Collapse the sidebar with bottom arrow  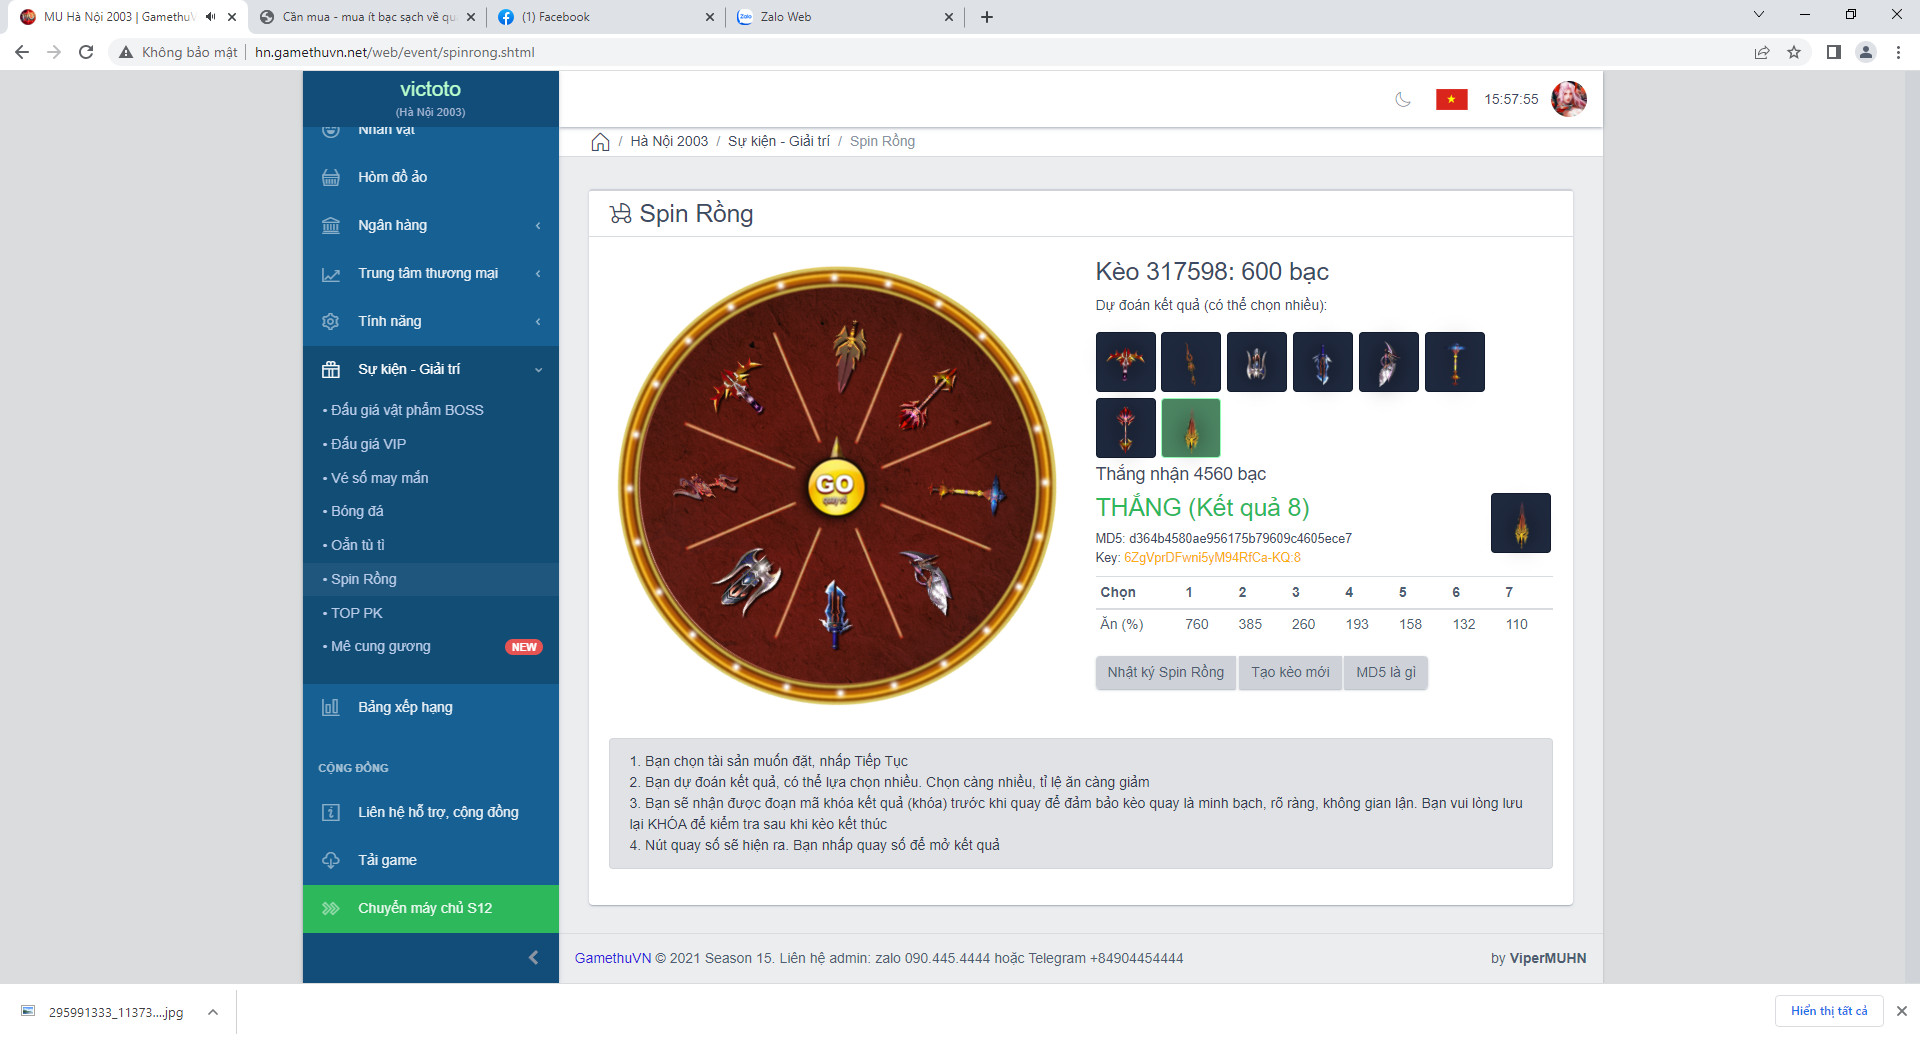tap(533, 957)
